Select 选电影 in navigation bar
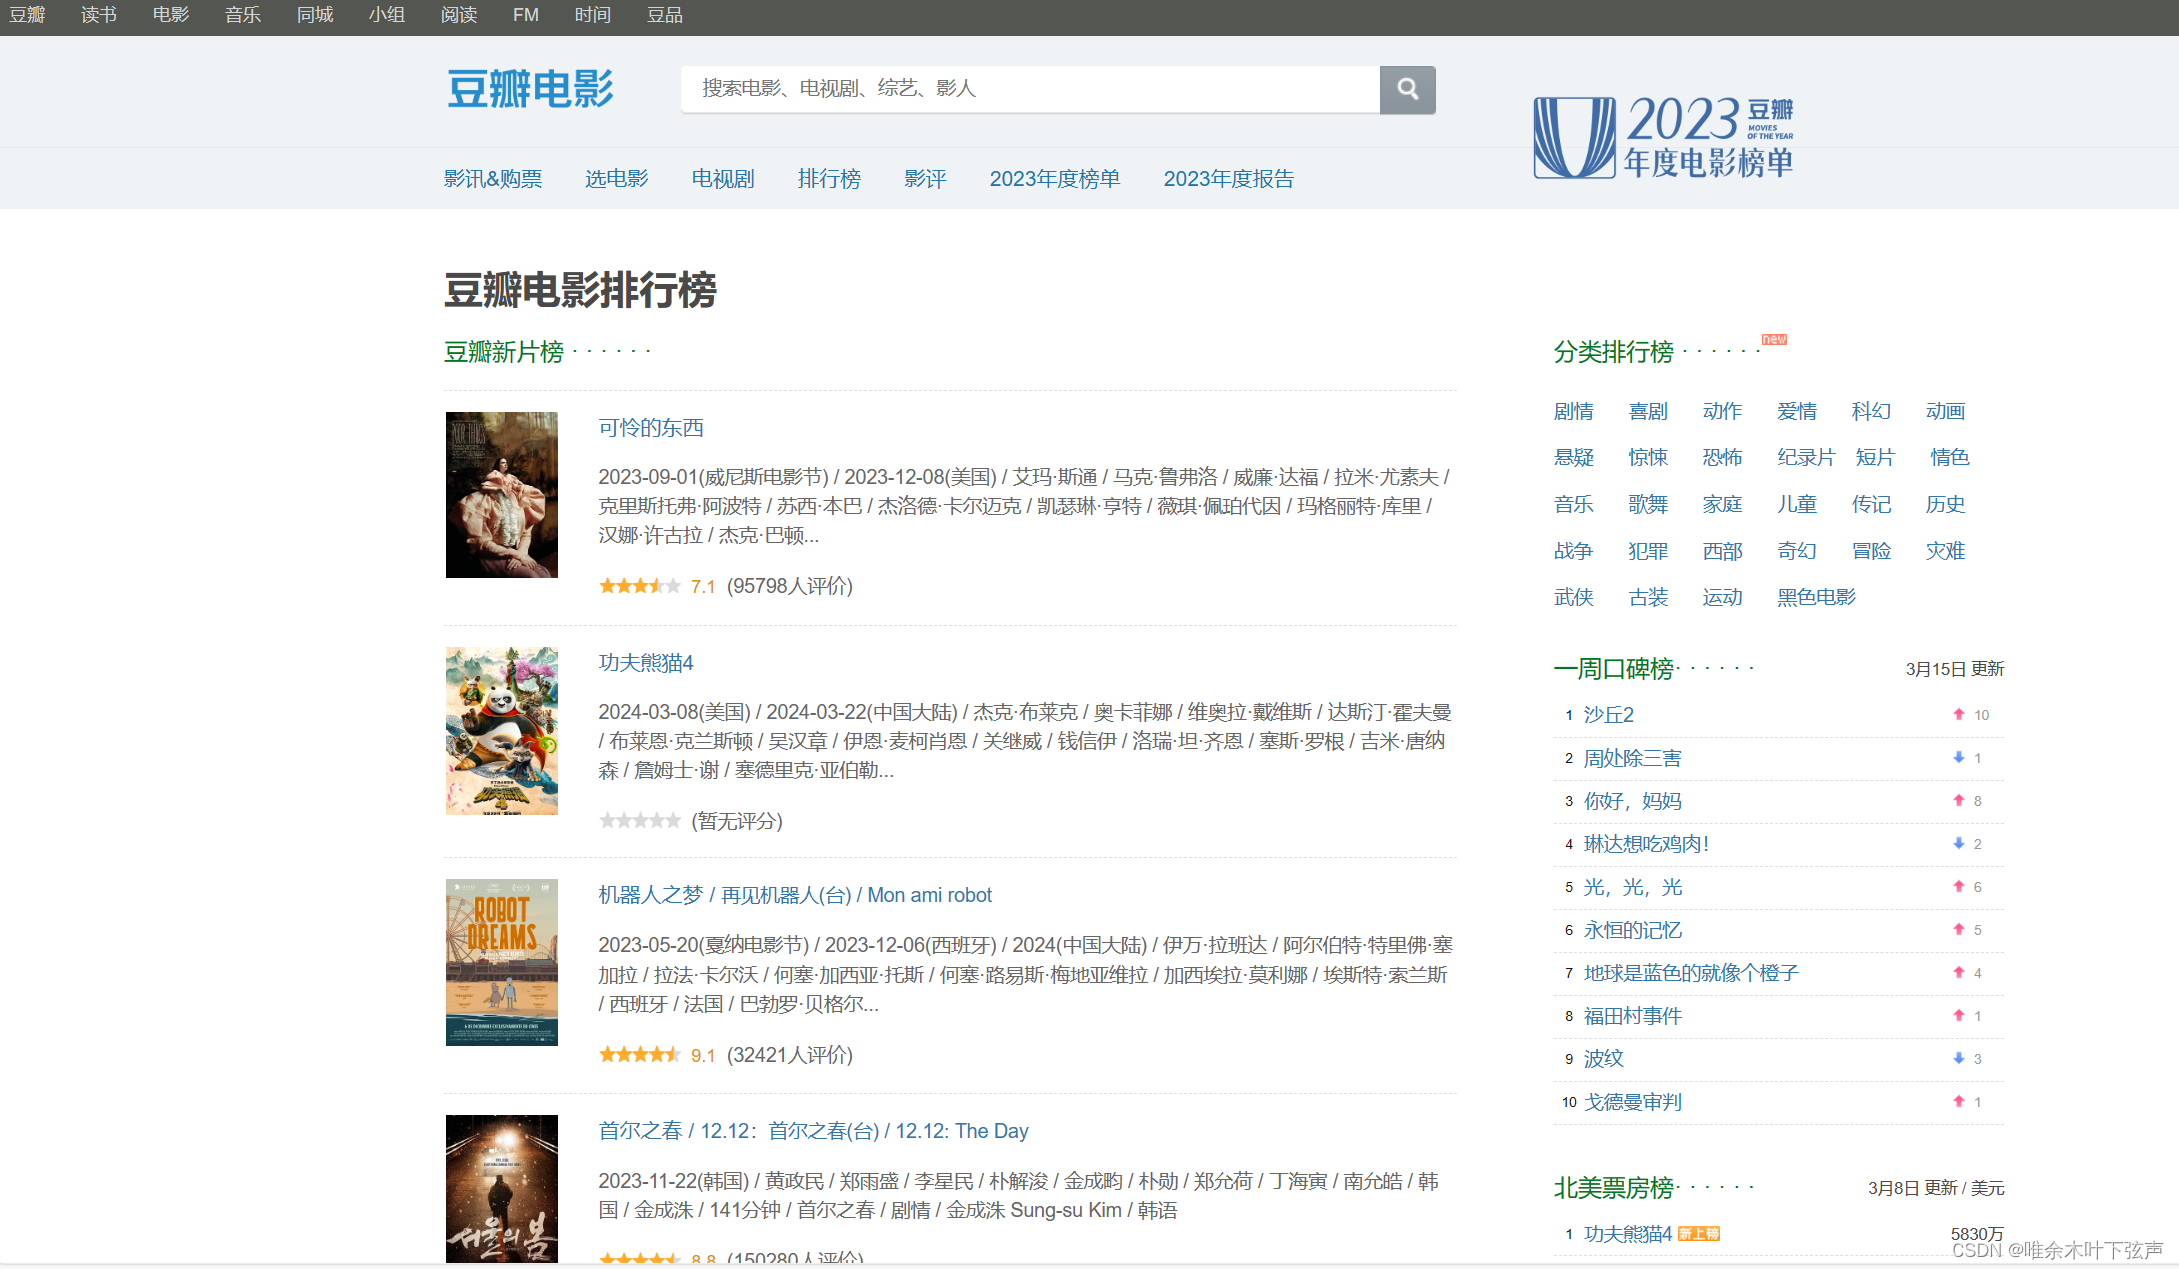Screen dimensions: 2179x1269 coord(616,179)
